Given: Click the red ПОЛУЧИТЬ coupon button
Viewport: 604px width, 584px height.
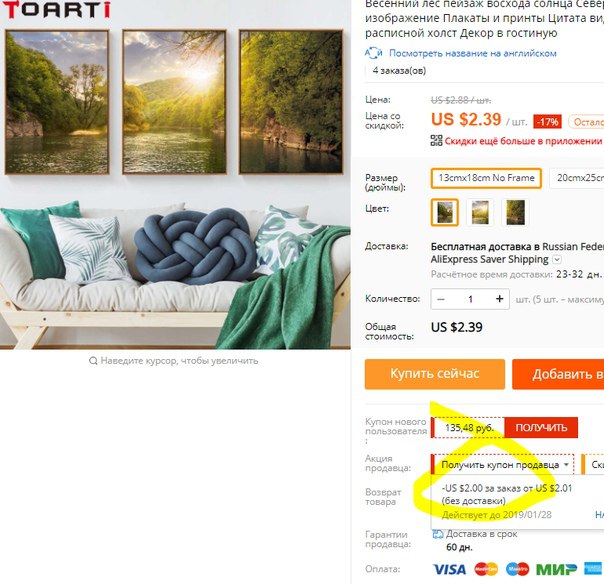Looking at the screenshot, I should [x=541, y=427].
